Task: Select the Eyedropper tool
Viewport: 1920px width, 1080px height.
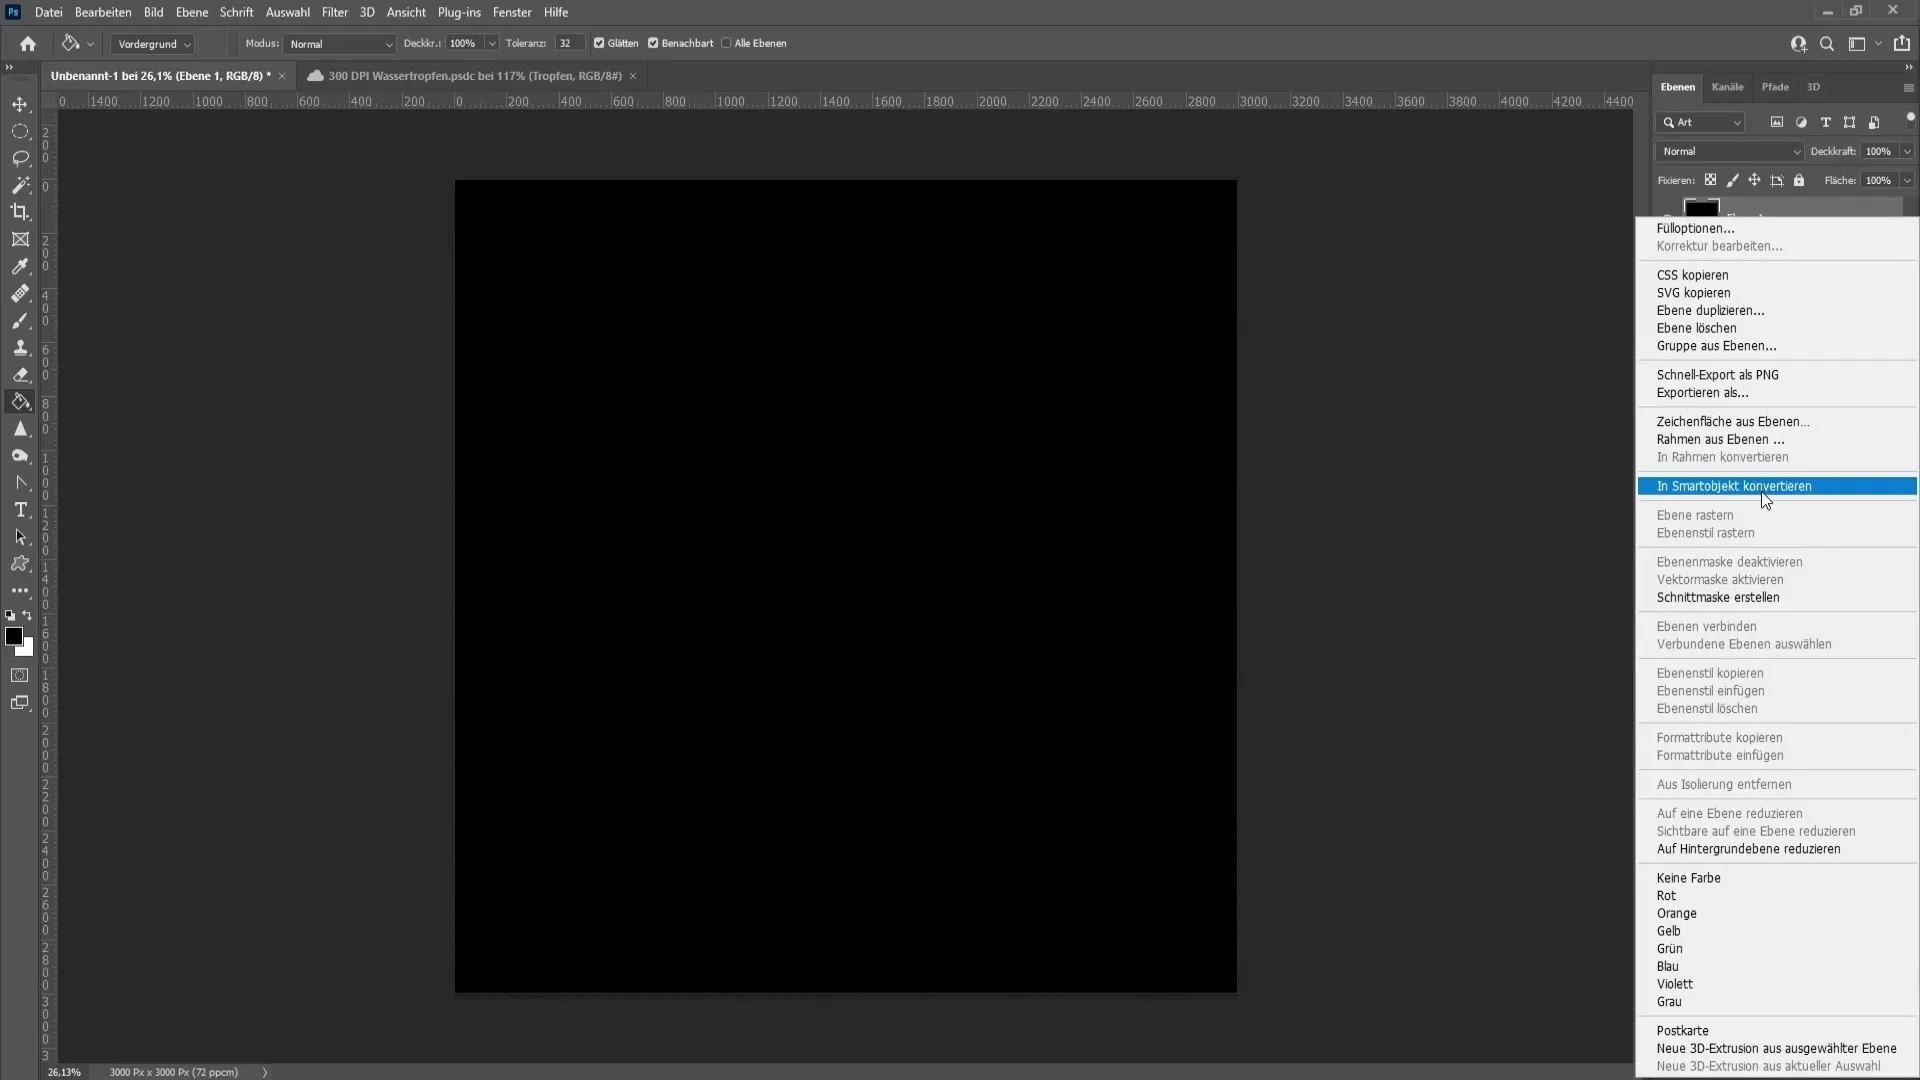Action: pos(20,266)
